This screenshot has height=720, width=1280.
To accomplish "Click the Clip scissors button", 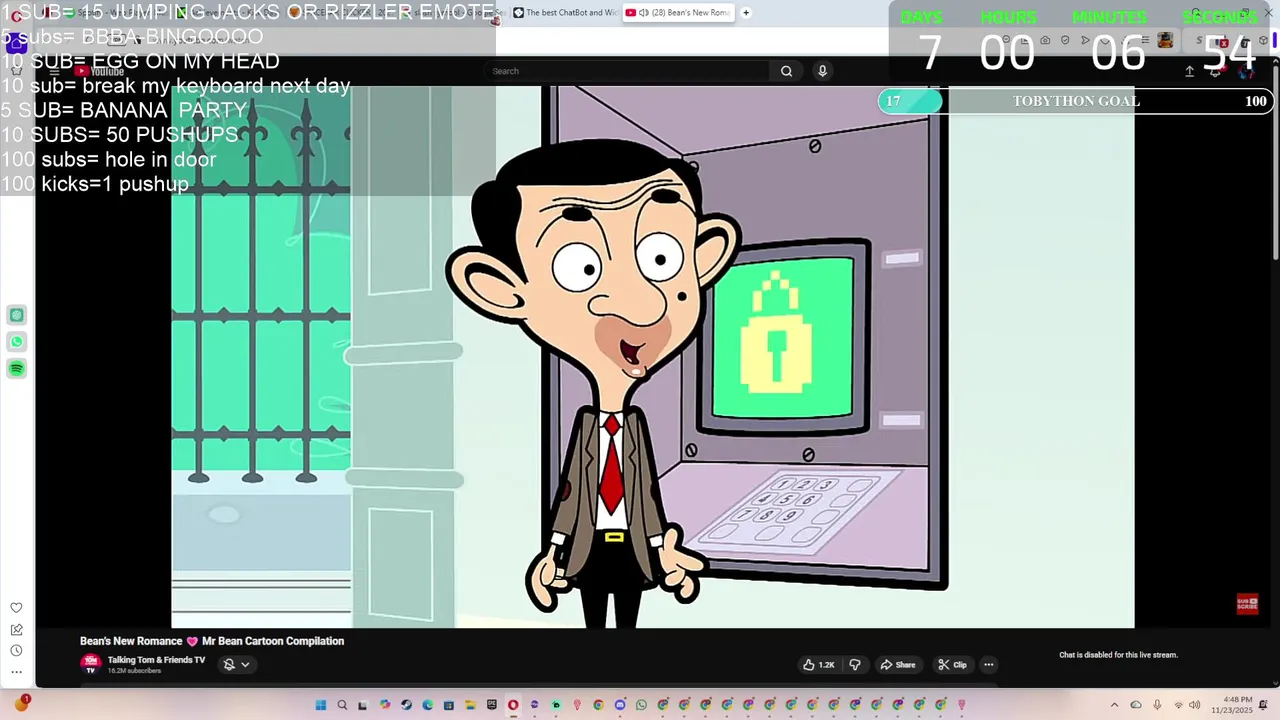I will 952,665.
